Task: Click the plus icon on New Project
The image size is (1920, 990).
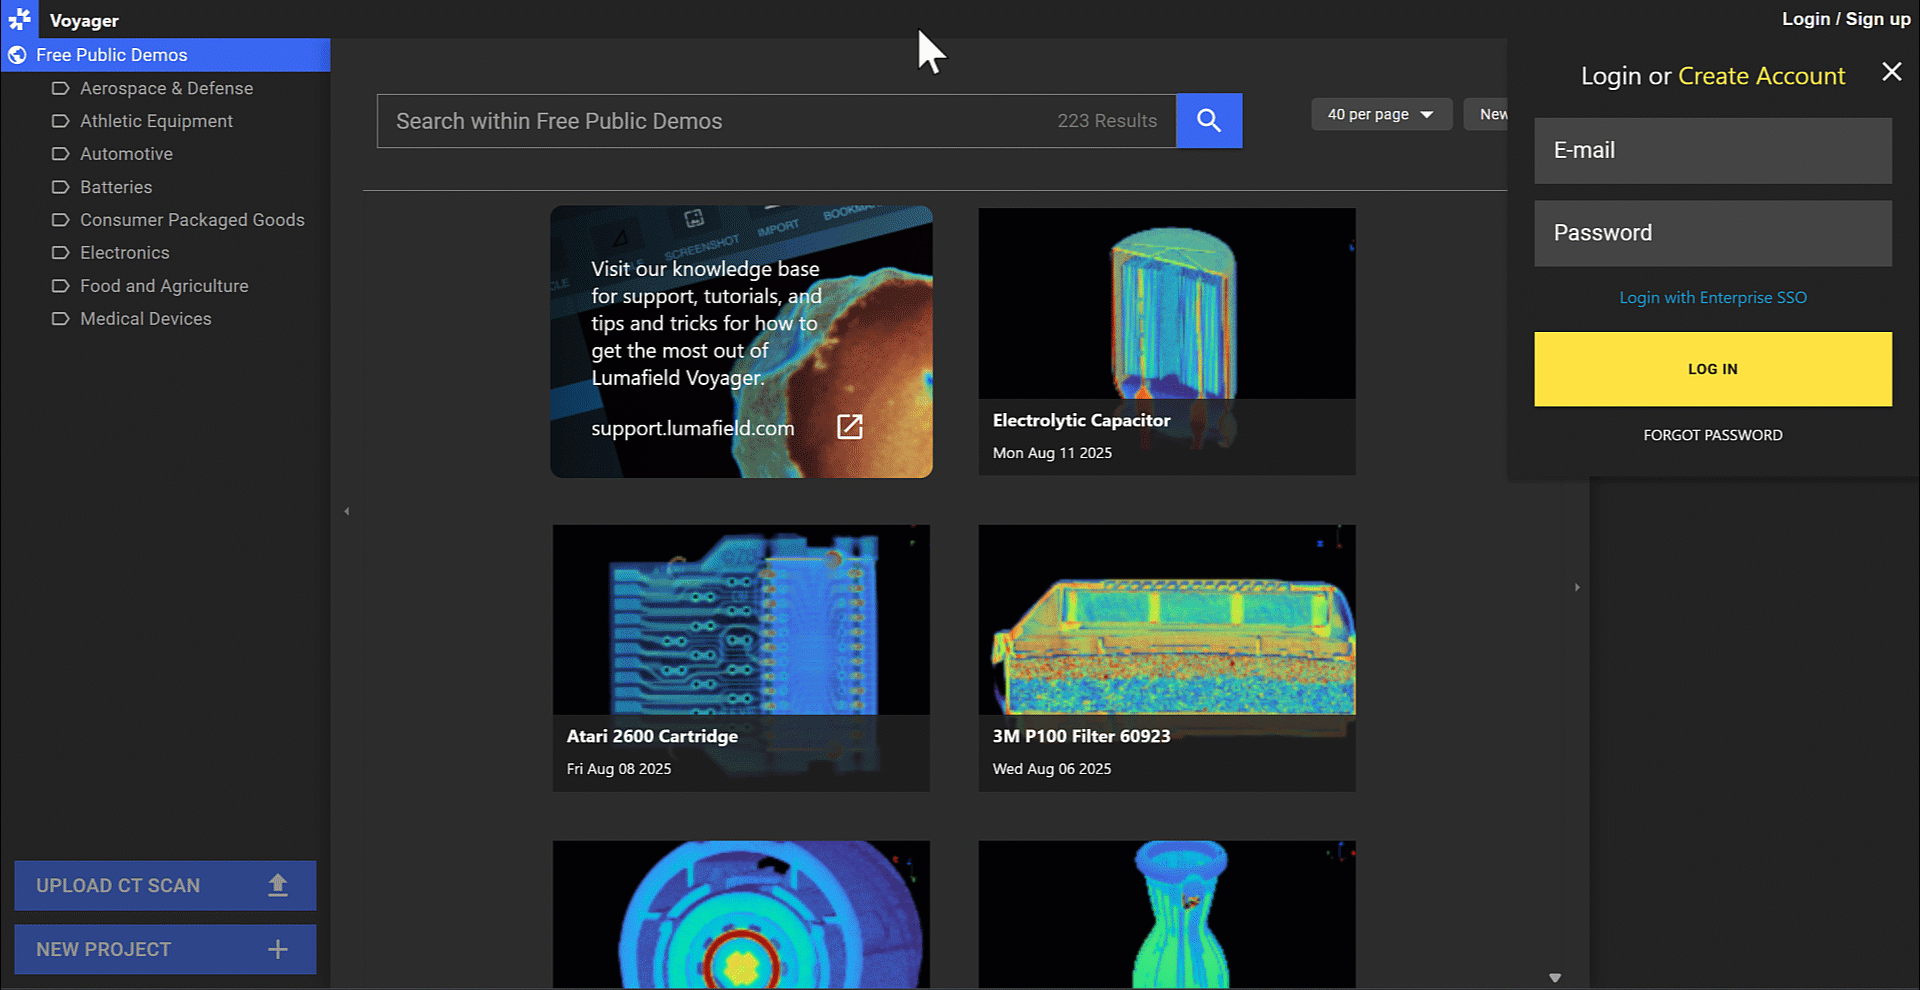Action: click(278, 949)
